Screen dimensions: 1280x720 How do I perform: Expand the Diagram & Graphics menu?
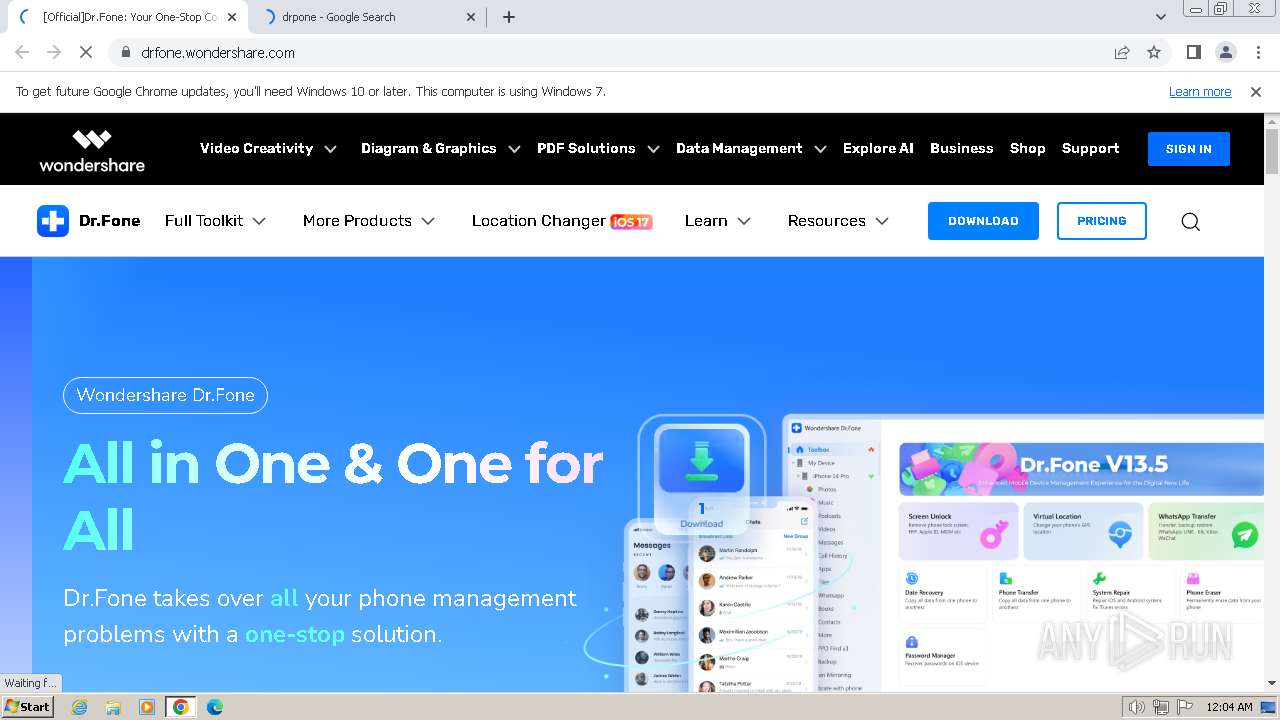pos(441,148)
